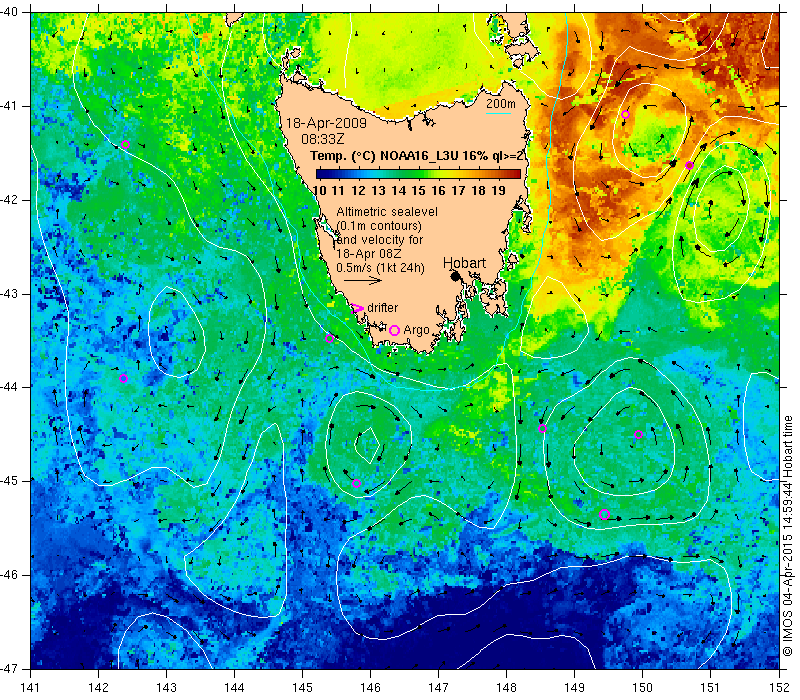Click the '-47' latitude axis label
This screenshot has width=800, height=700.
9,668
